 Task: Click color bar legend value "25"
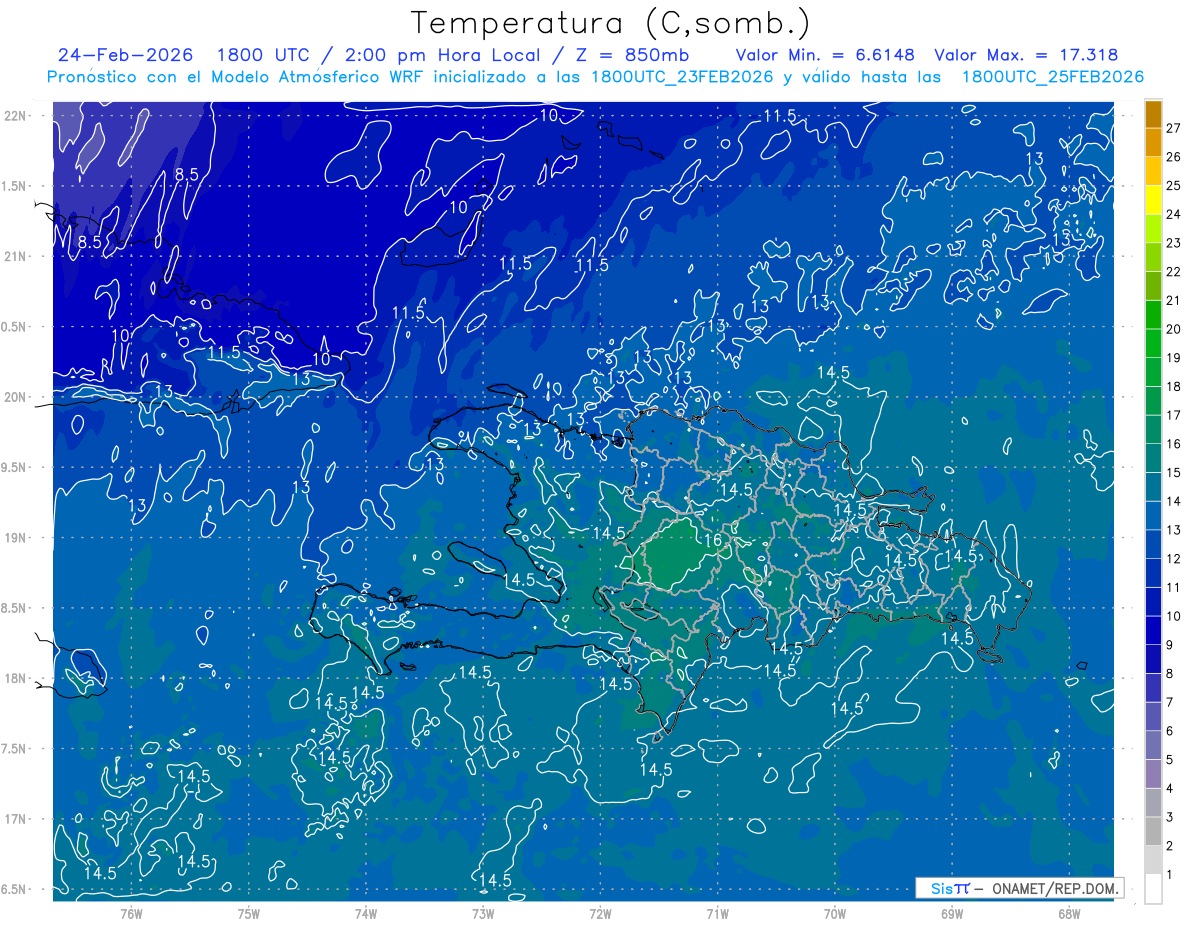point(1174,186)
